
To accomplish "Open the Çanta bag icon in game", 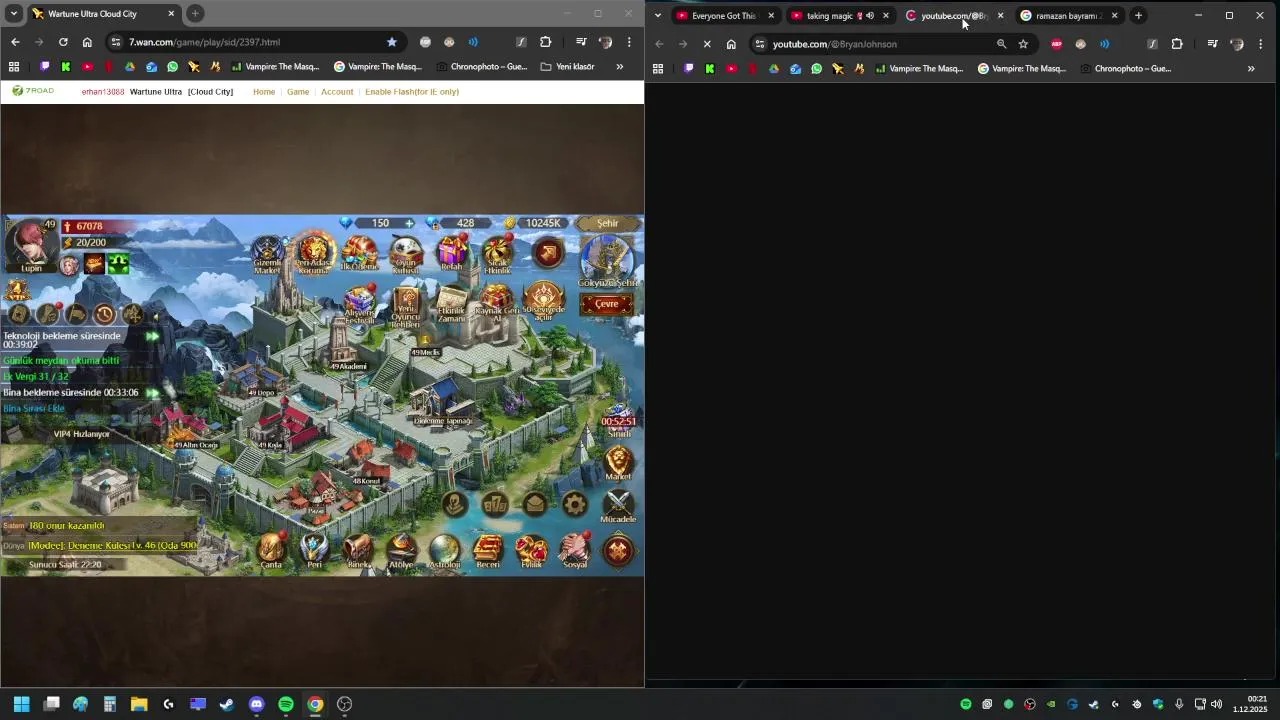I will point(271,551).
